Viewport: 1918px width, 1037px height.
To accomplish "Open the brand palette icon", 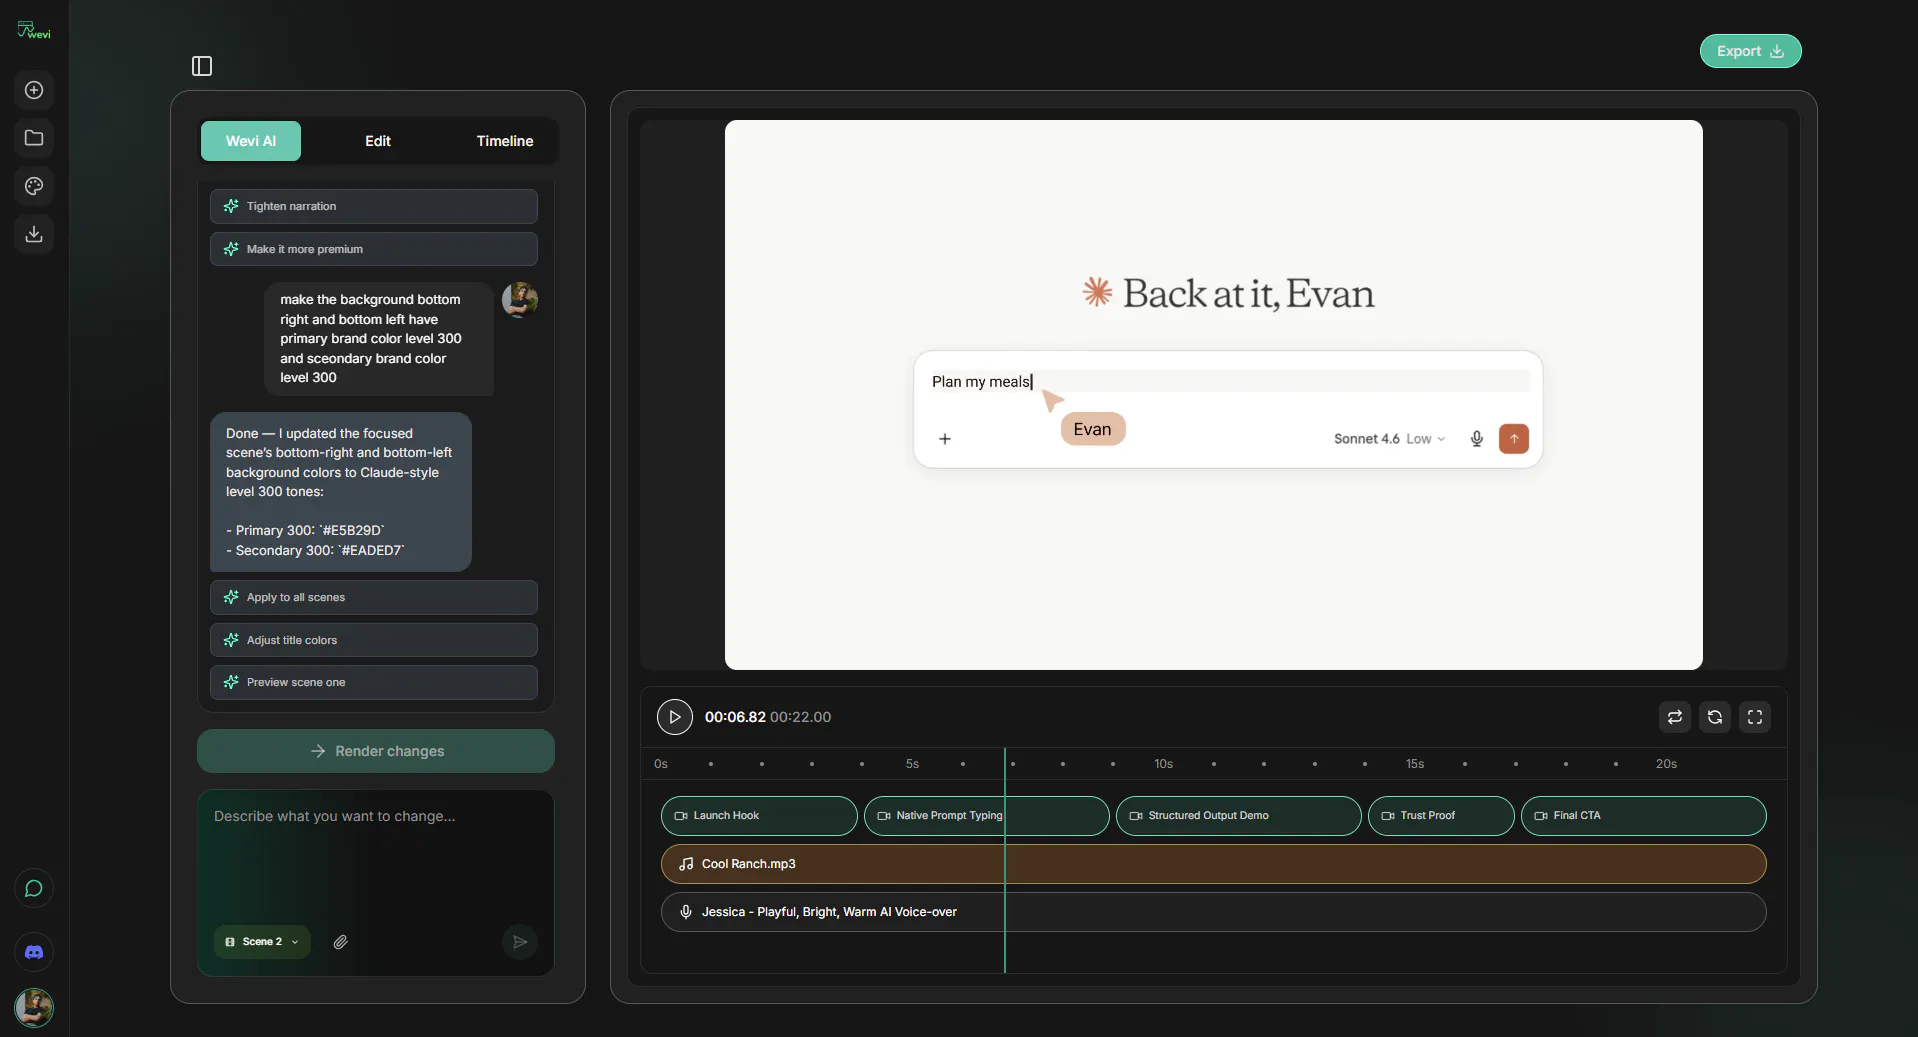I will (34, 186).
